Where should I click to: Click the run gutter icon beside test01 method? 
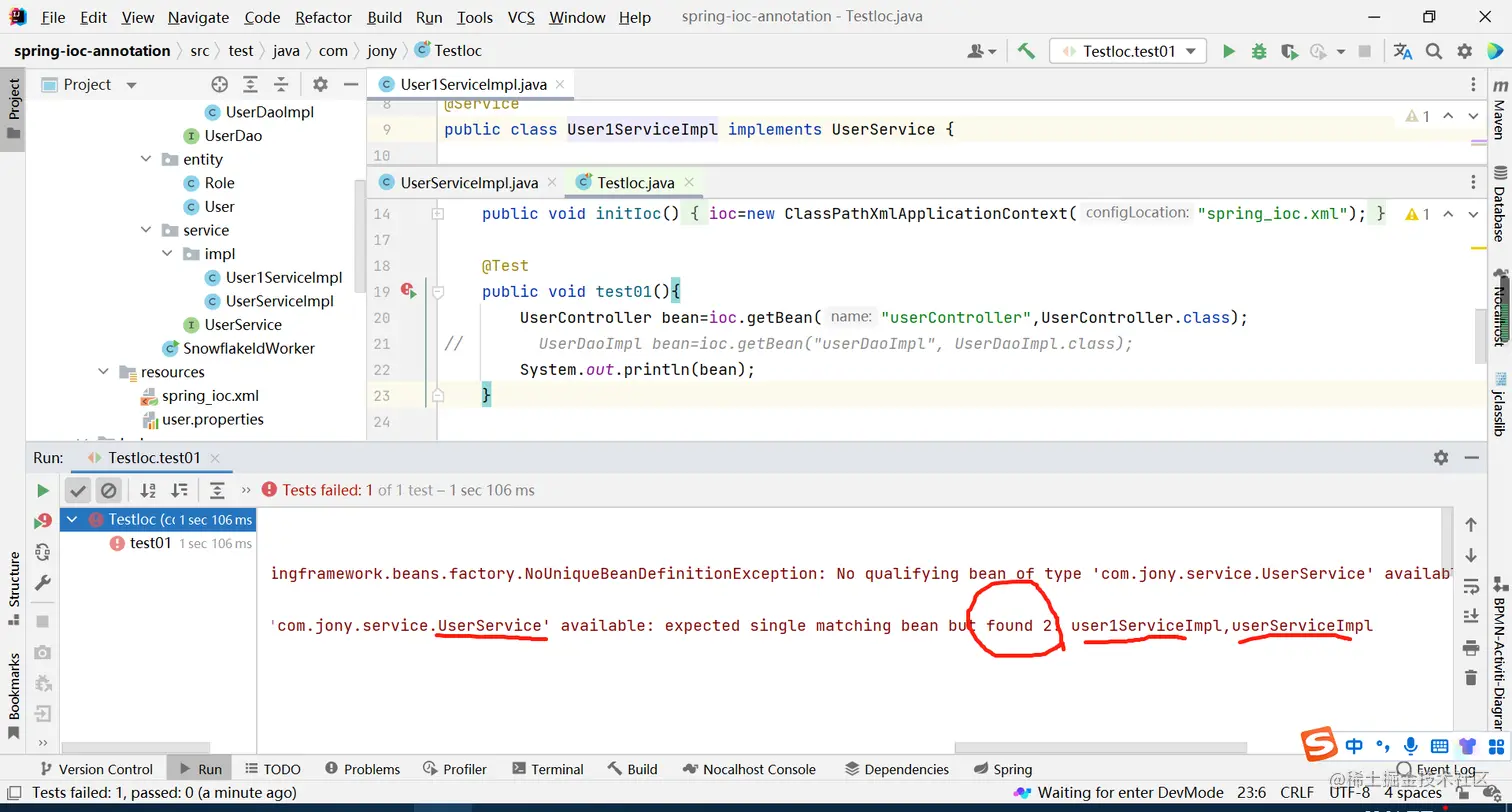[x=408, y=291]
